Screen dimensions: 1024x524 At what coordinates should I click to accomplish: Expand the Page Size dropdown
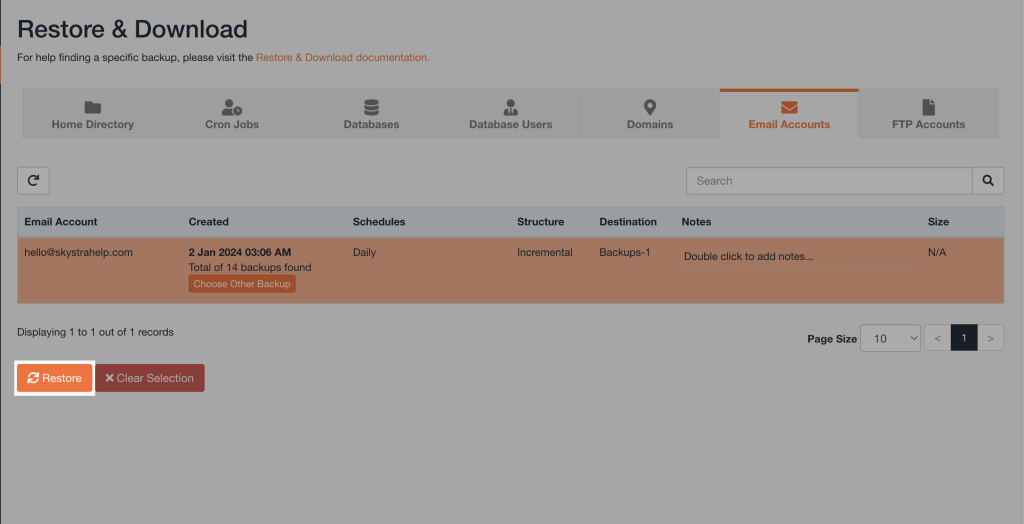pos(890,338)
